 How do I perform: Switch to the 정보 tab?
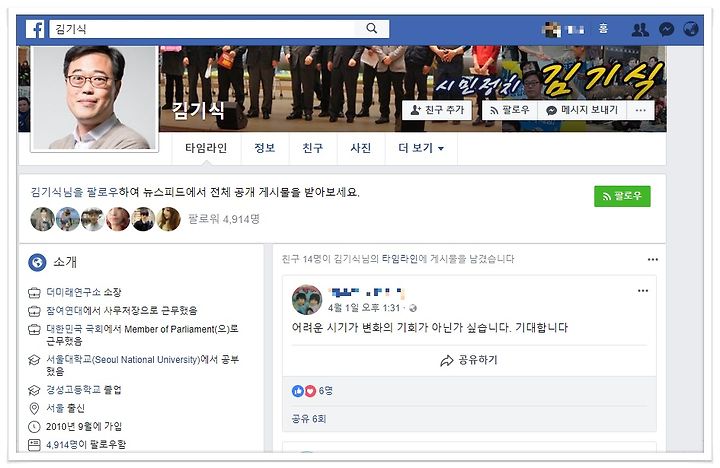click(x=264, y=148)
